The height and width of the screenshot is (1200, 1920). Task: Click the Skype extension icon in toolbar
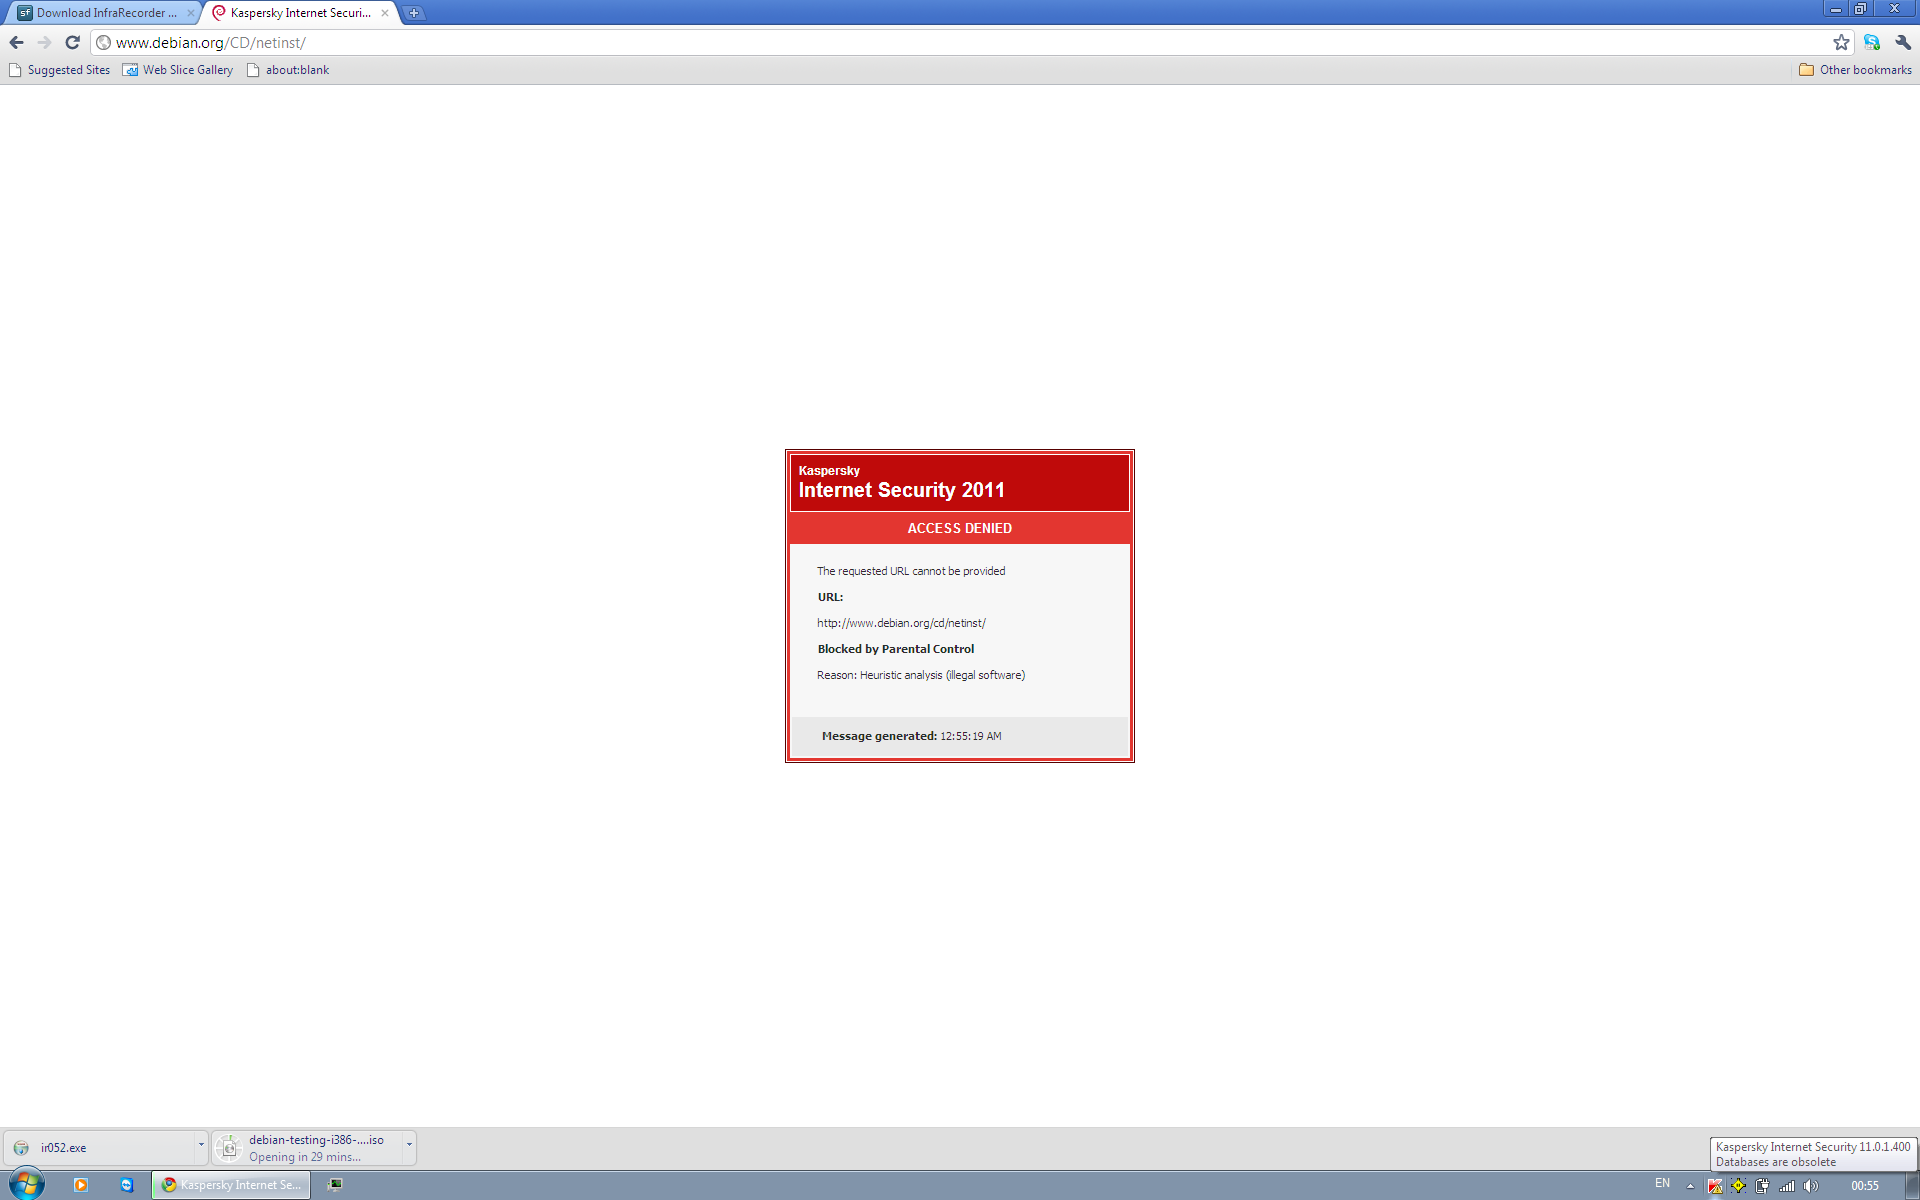1871,42
